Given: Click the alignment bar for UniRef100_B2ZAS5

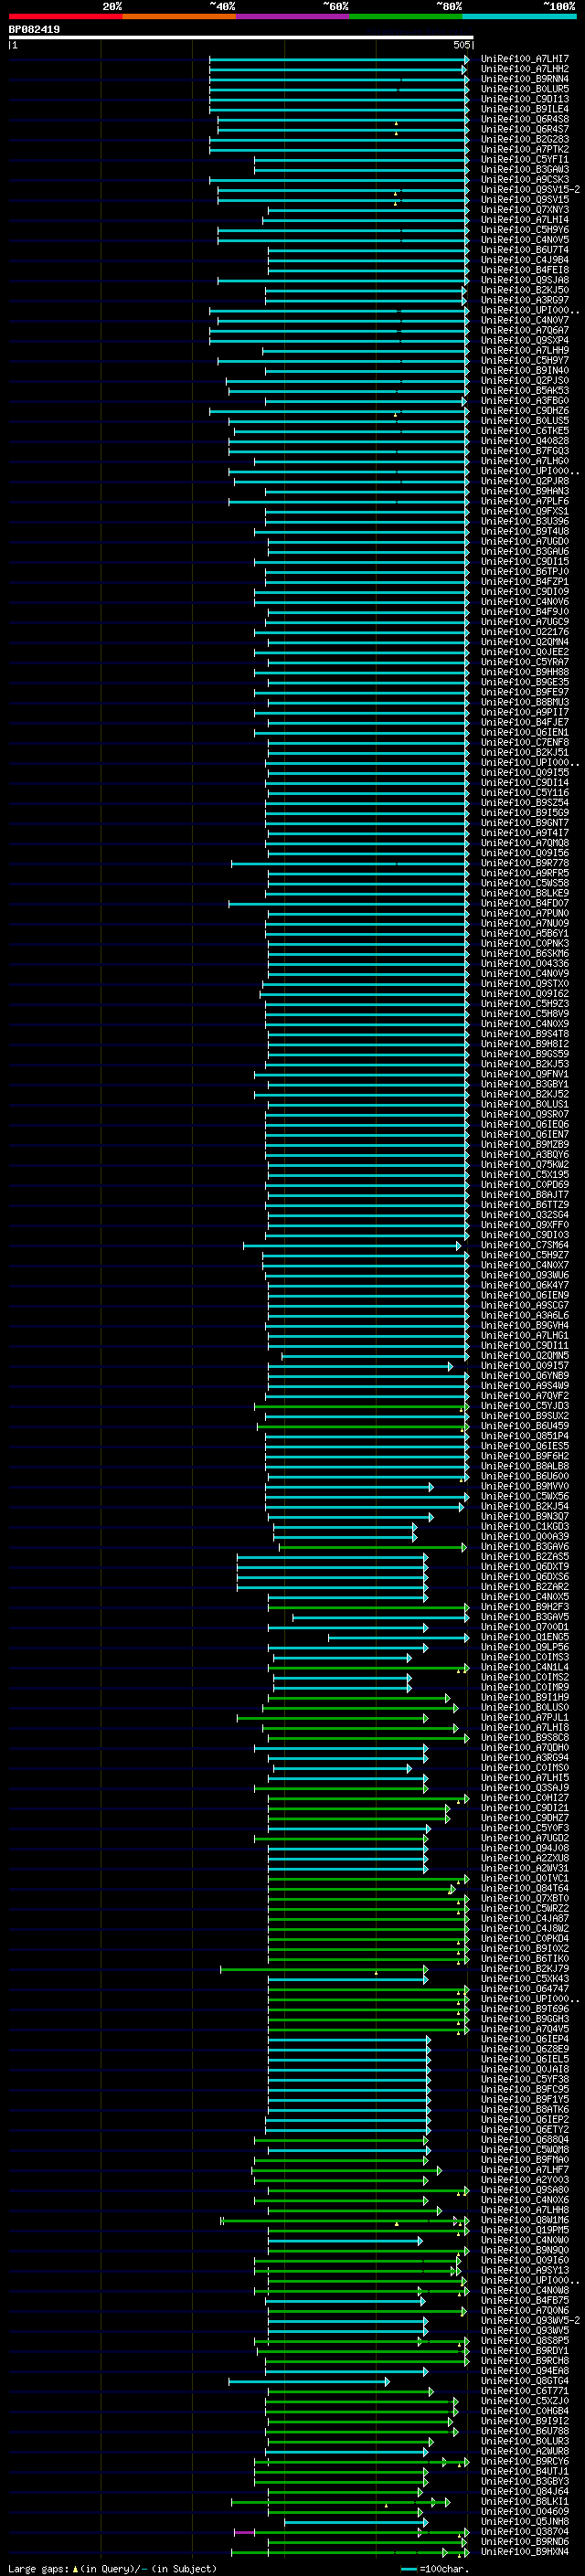Looking at the screenshot, I should (332, 1557).
